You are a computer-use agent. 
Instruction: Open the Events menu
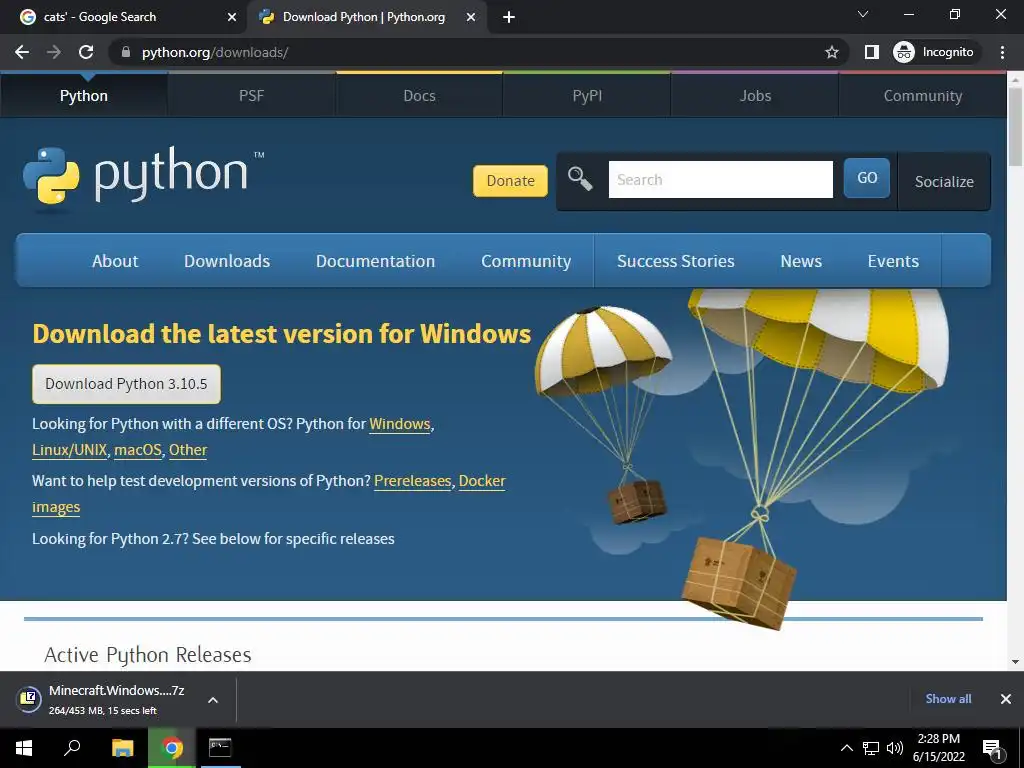(893, 261)
